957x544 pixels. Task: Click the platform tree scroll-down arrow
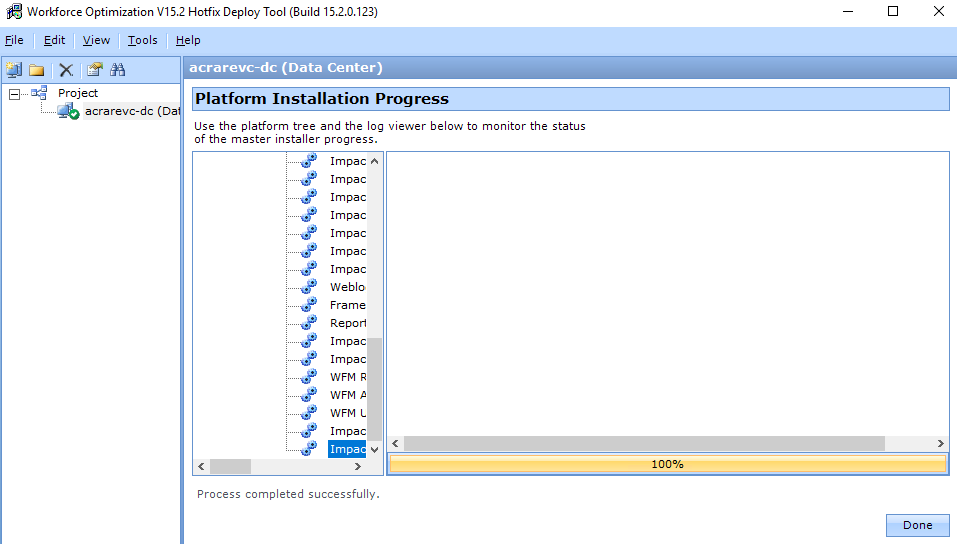(375, 450)
